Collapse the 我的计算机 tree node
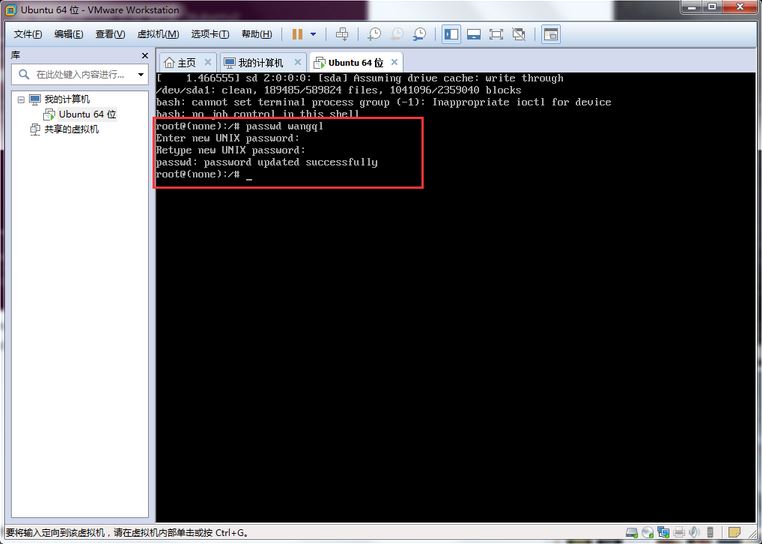 click(x=21, y=100)
